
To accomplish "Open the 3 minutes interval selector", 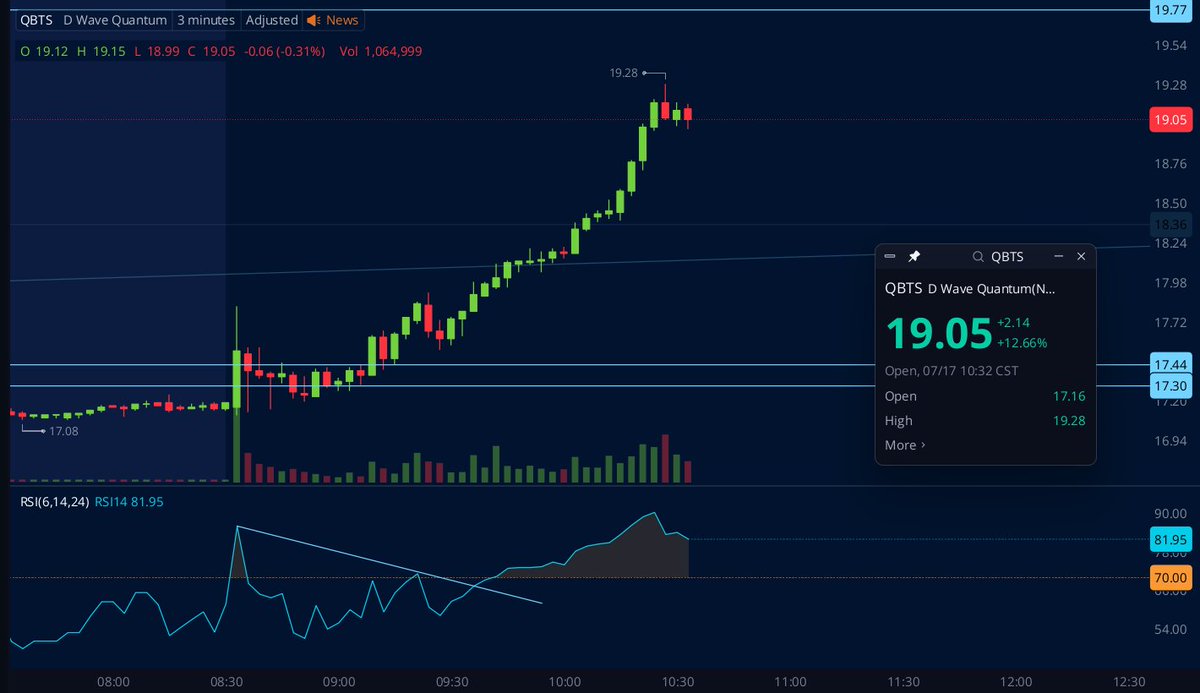I will click(x=207, y=20).
